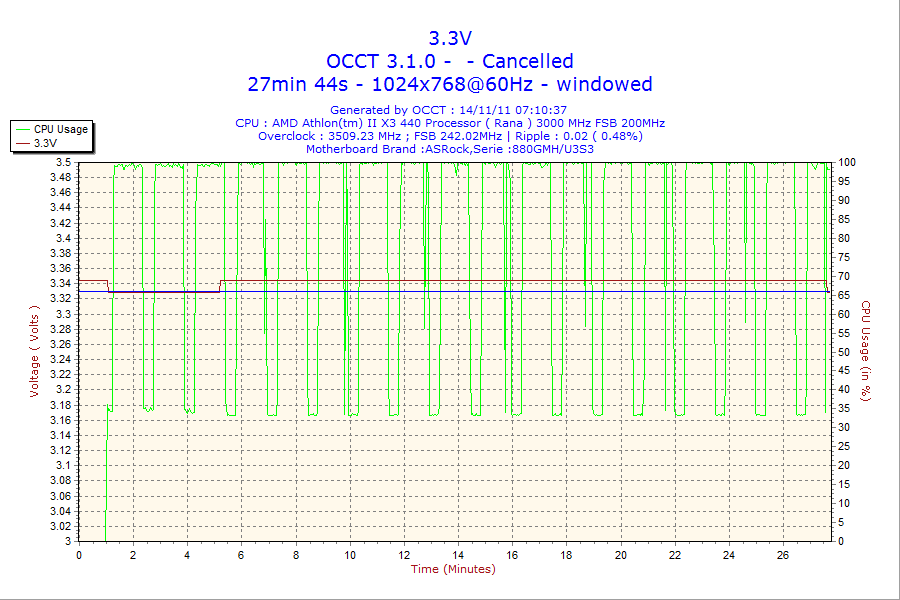Click the 'Voltage ( Volts )' axis label
Screen dimensions: 900x600
tap(34, 351)
